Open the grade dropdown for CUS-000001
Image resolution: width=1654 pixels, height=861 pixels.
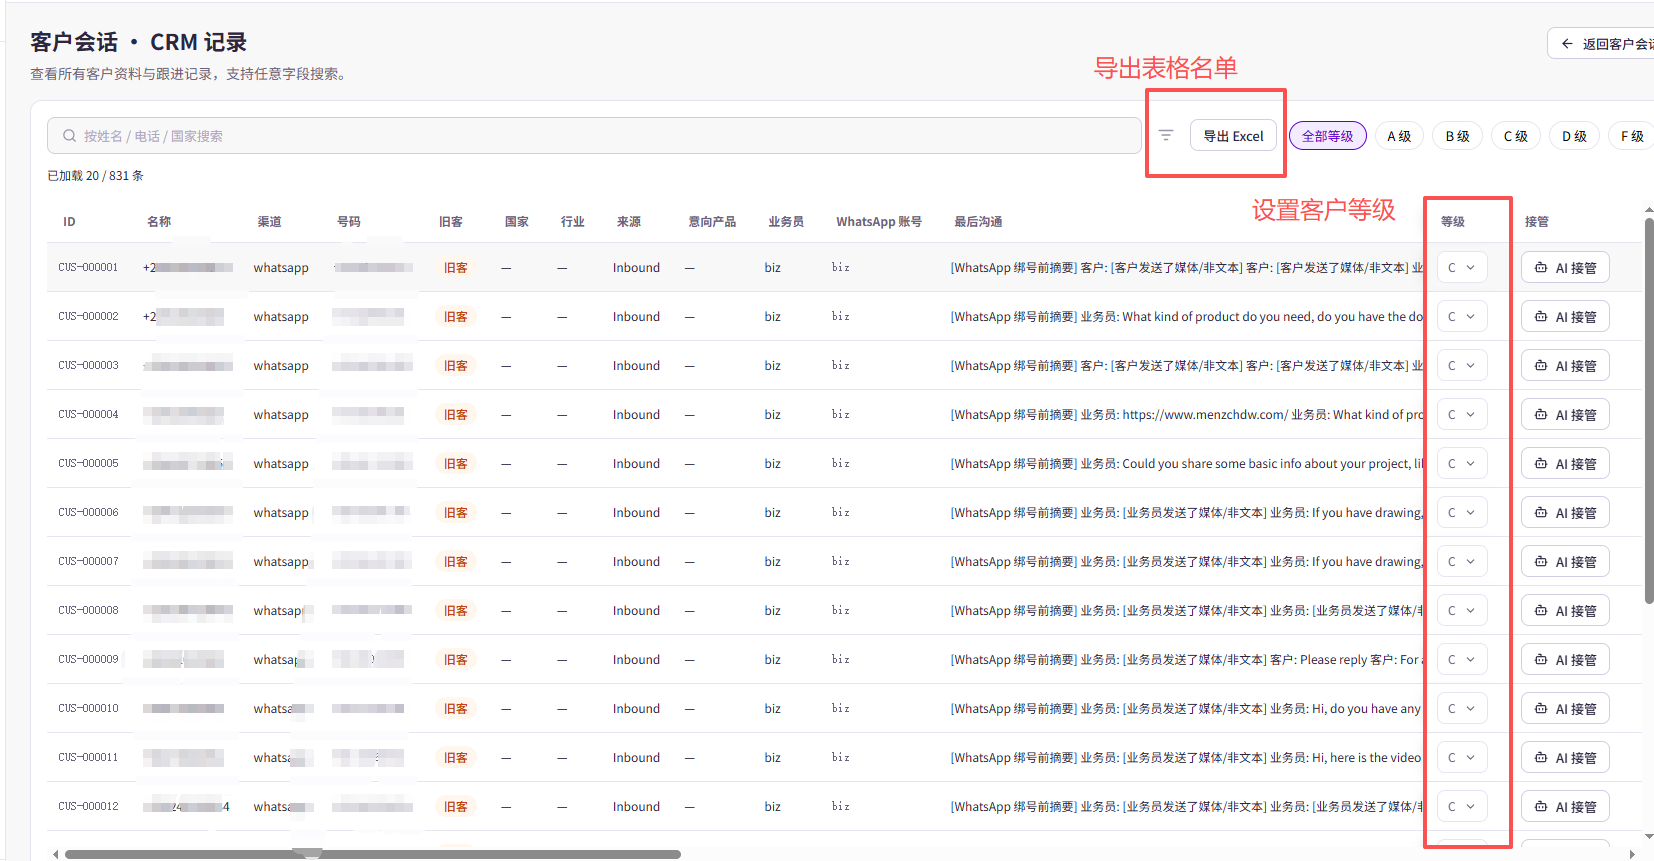pyautogui.click(x=1462, y=268)
